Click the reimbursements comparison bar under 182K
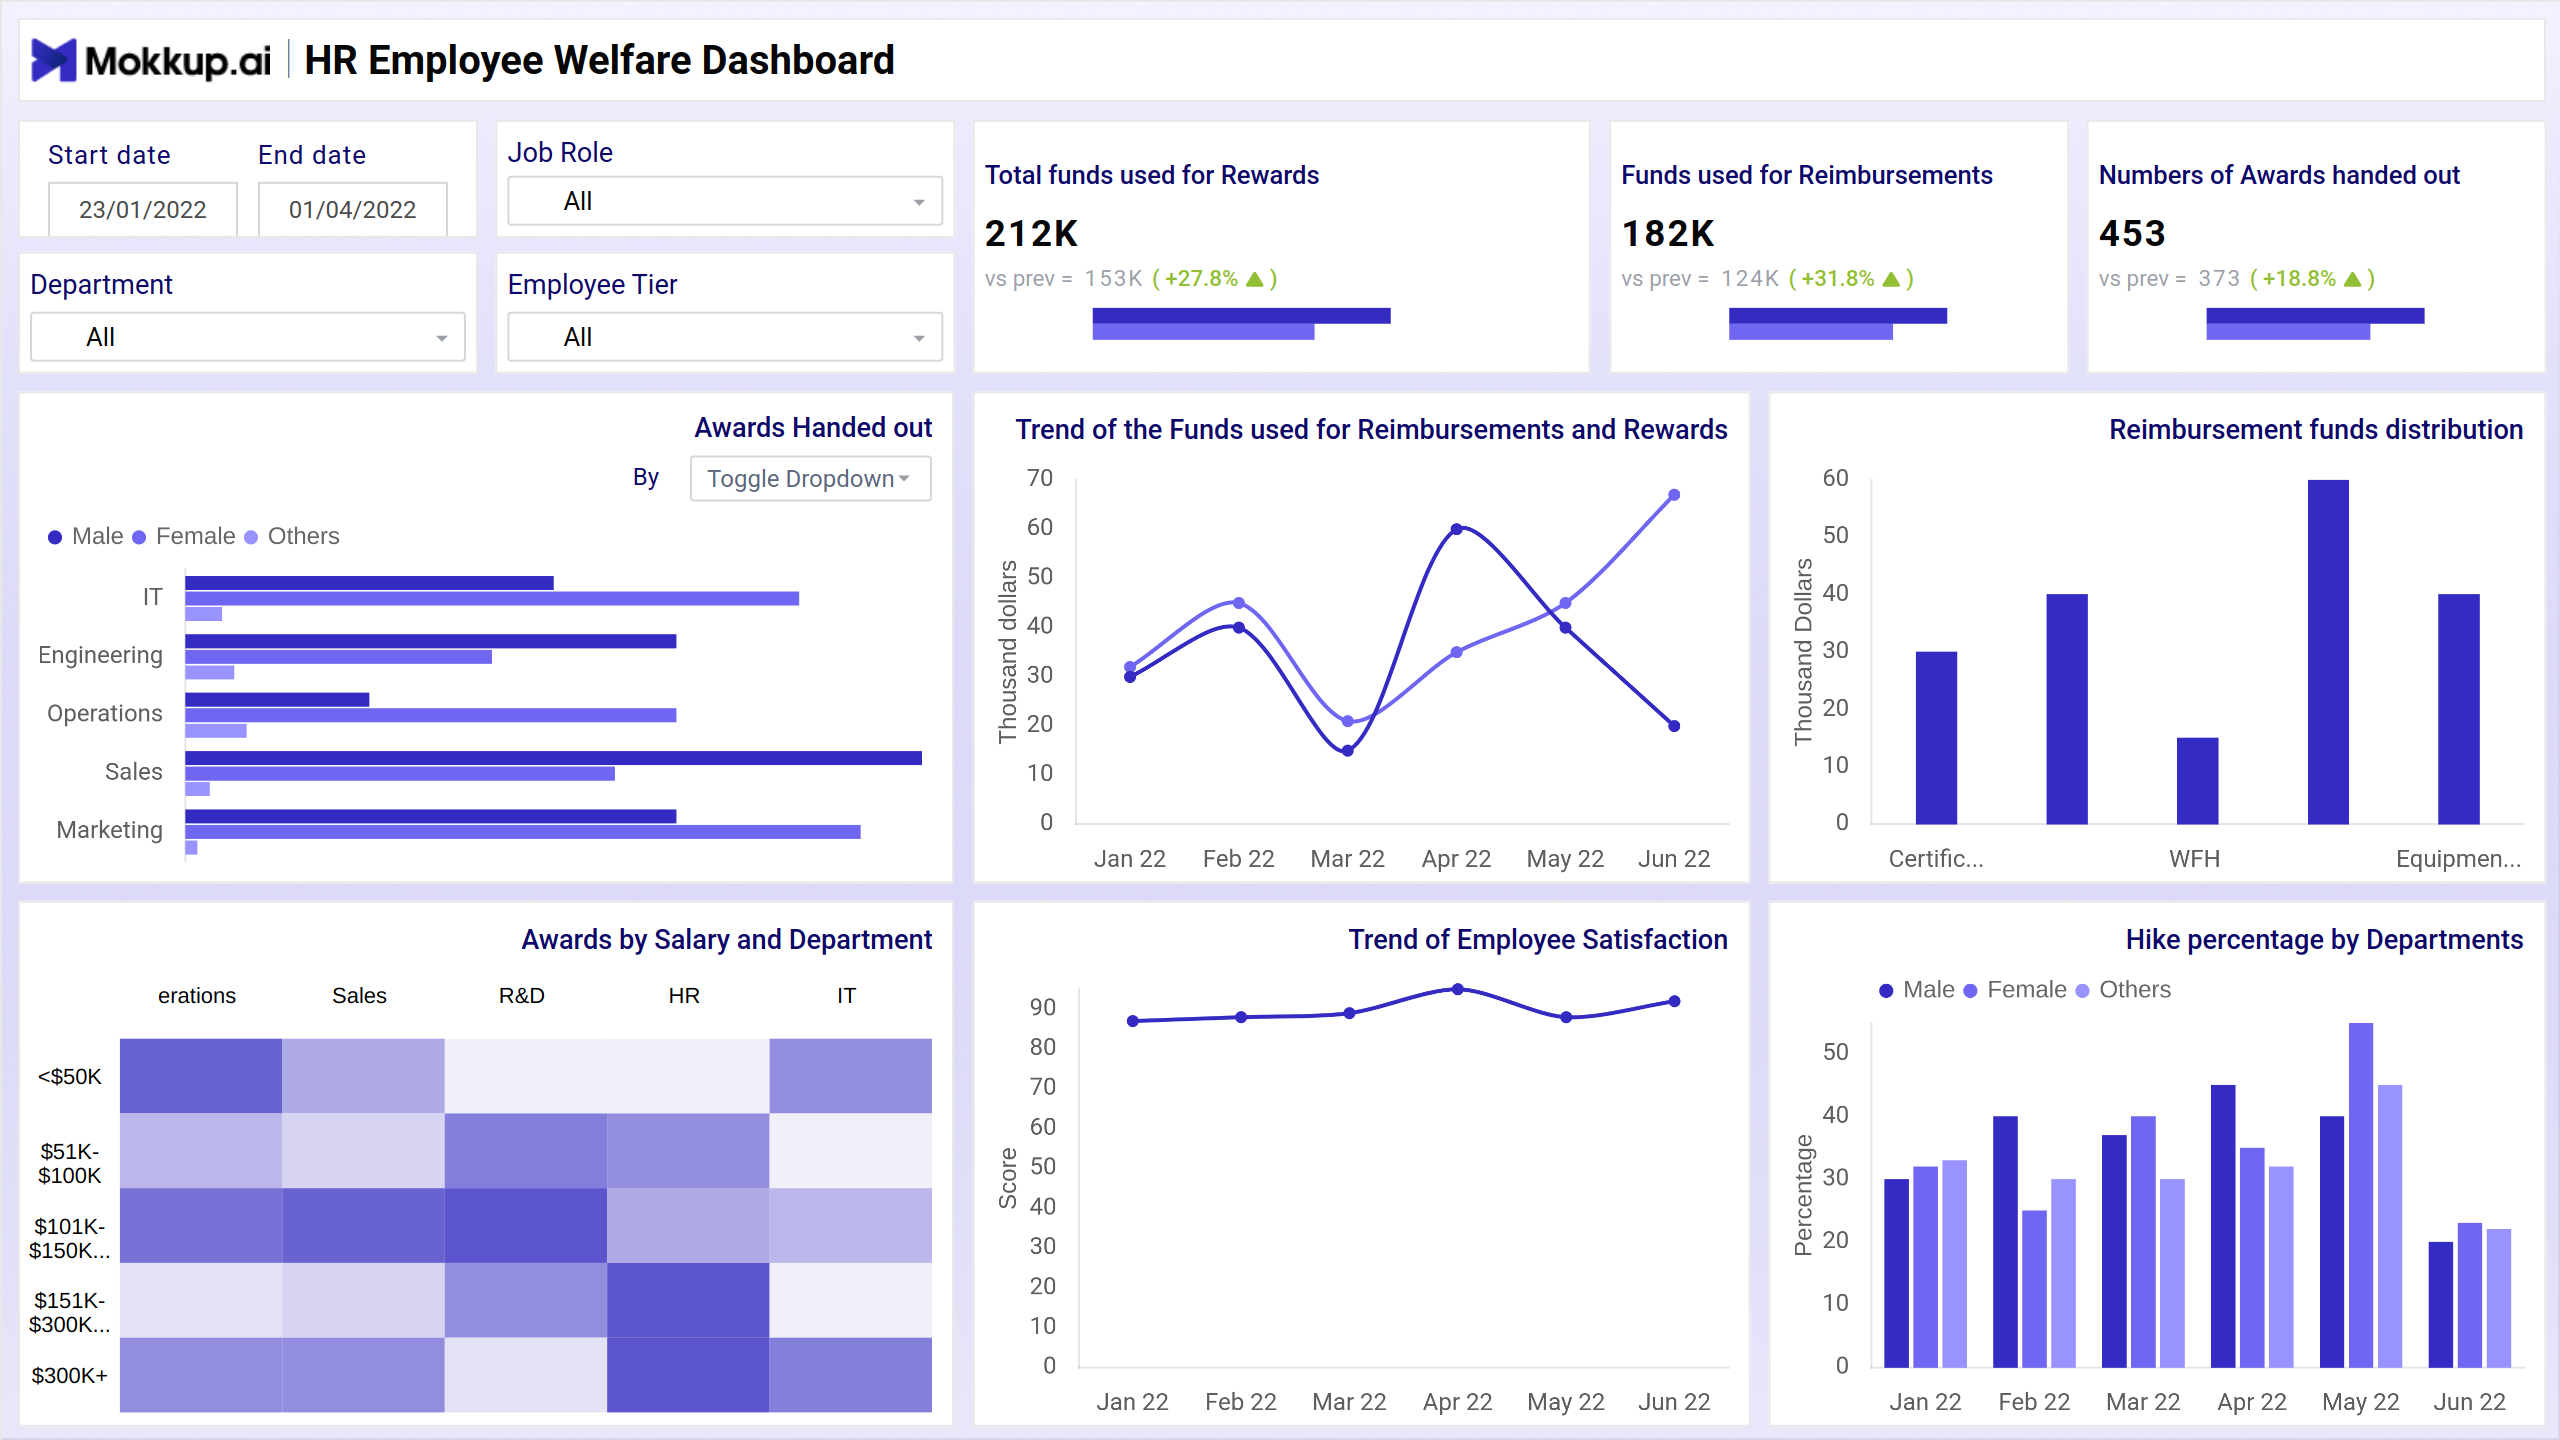The width and height of the screenshot is (2560, 1440). pos(1838,323)
